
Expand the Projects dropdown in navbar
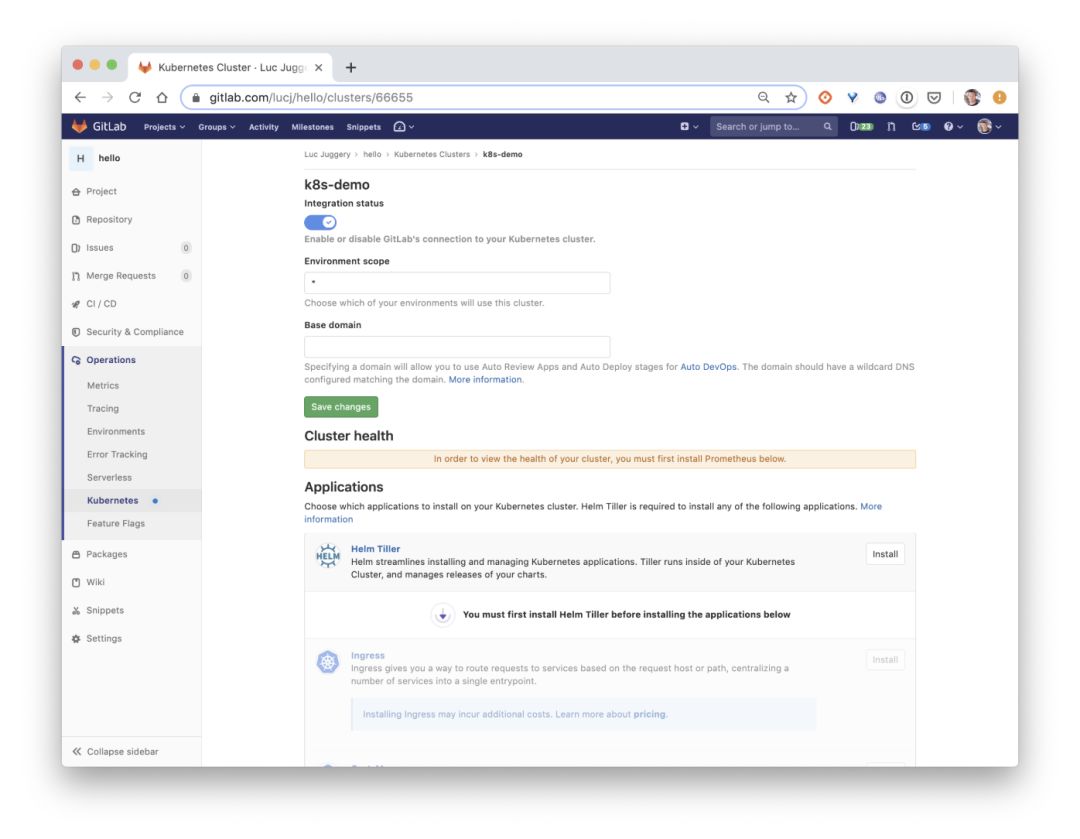click(x=164, y=127)
